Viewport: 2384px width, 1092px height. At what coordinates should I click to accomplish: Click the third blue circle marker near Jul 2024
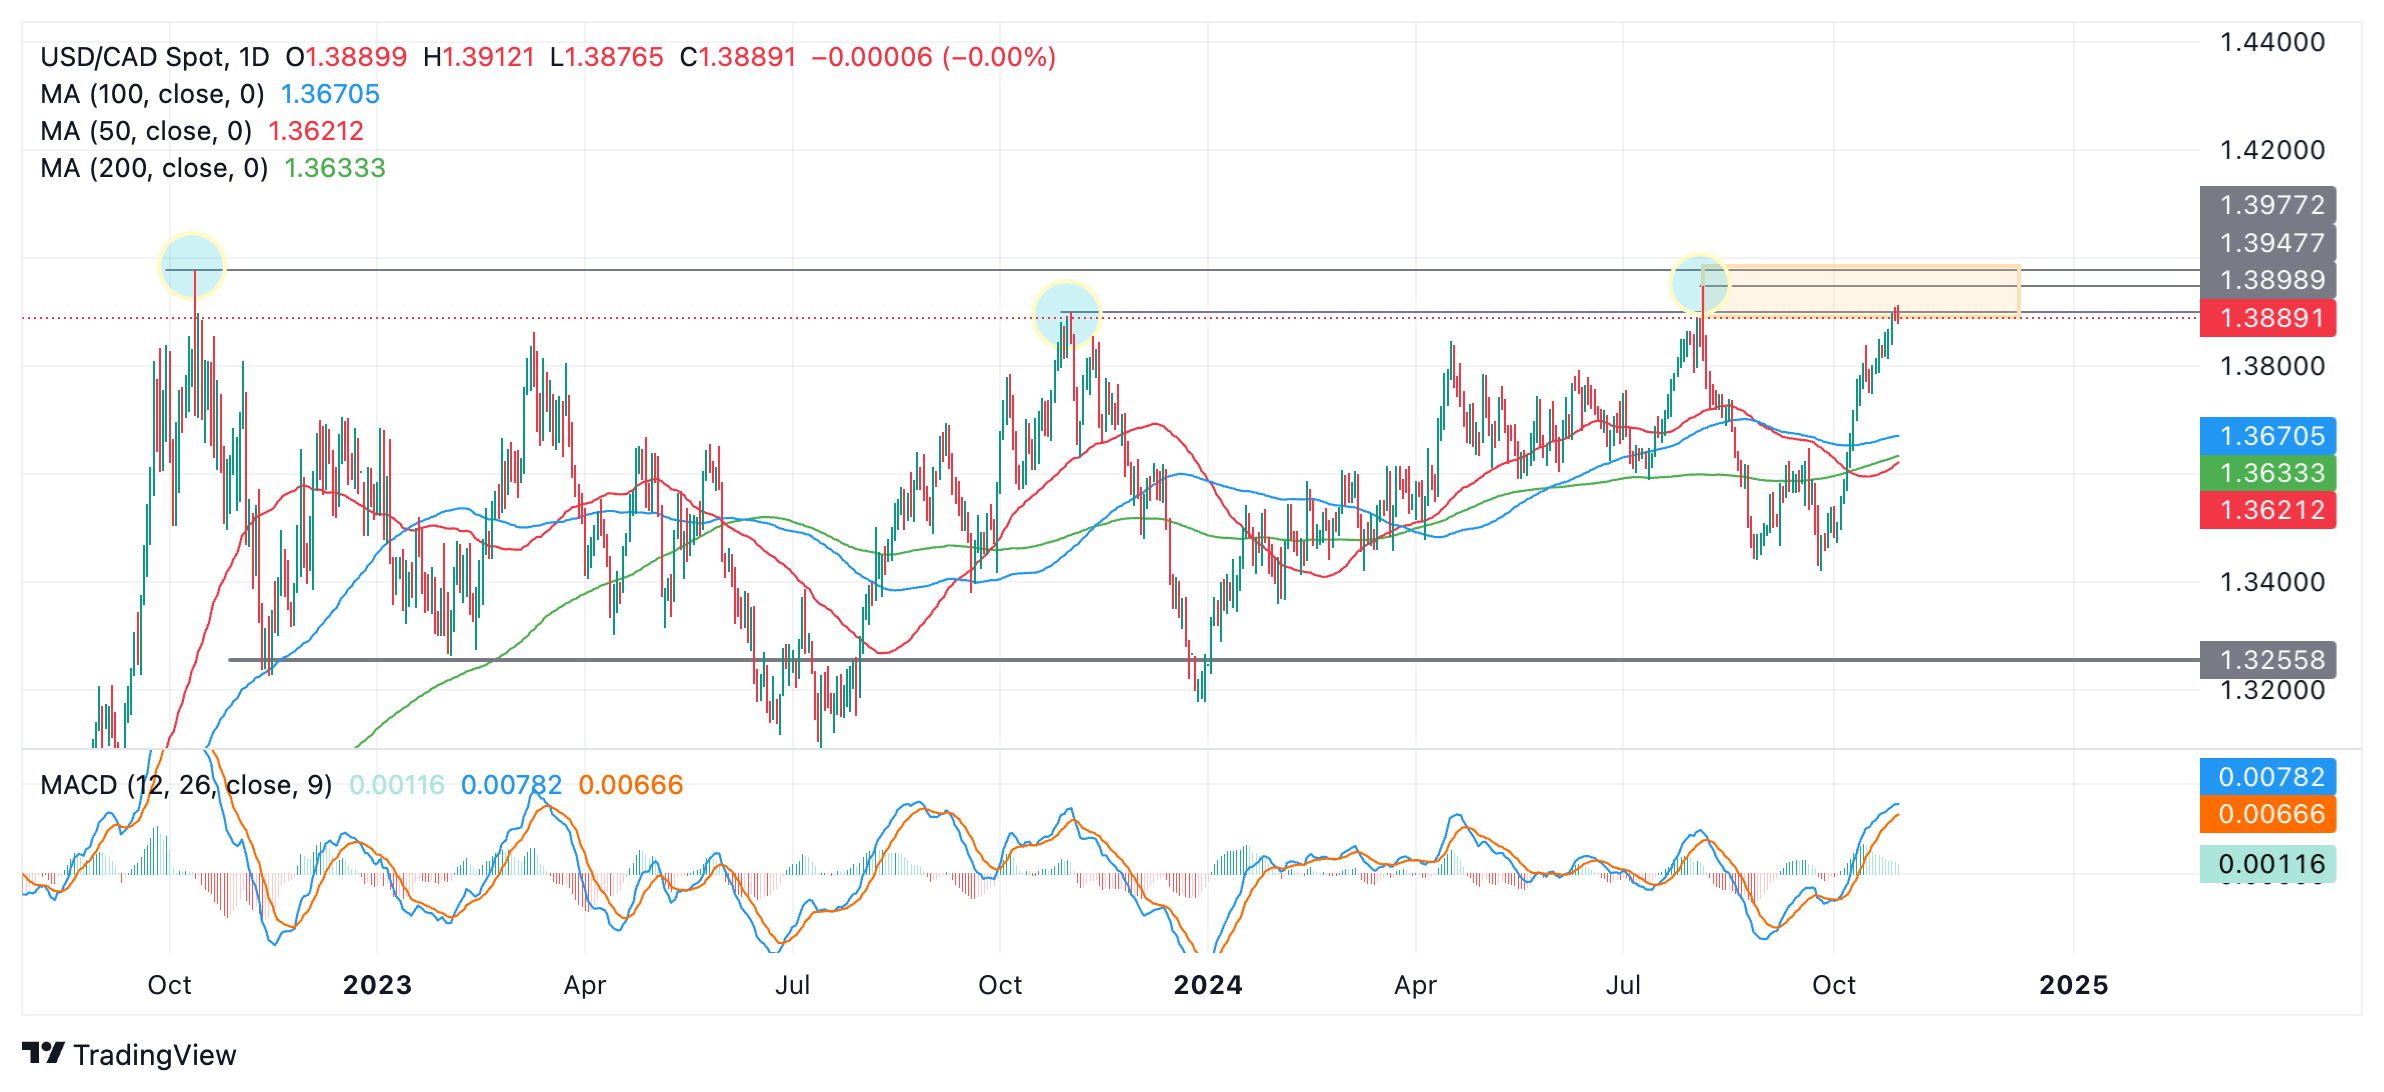tap(1699, 283)
